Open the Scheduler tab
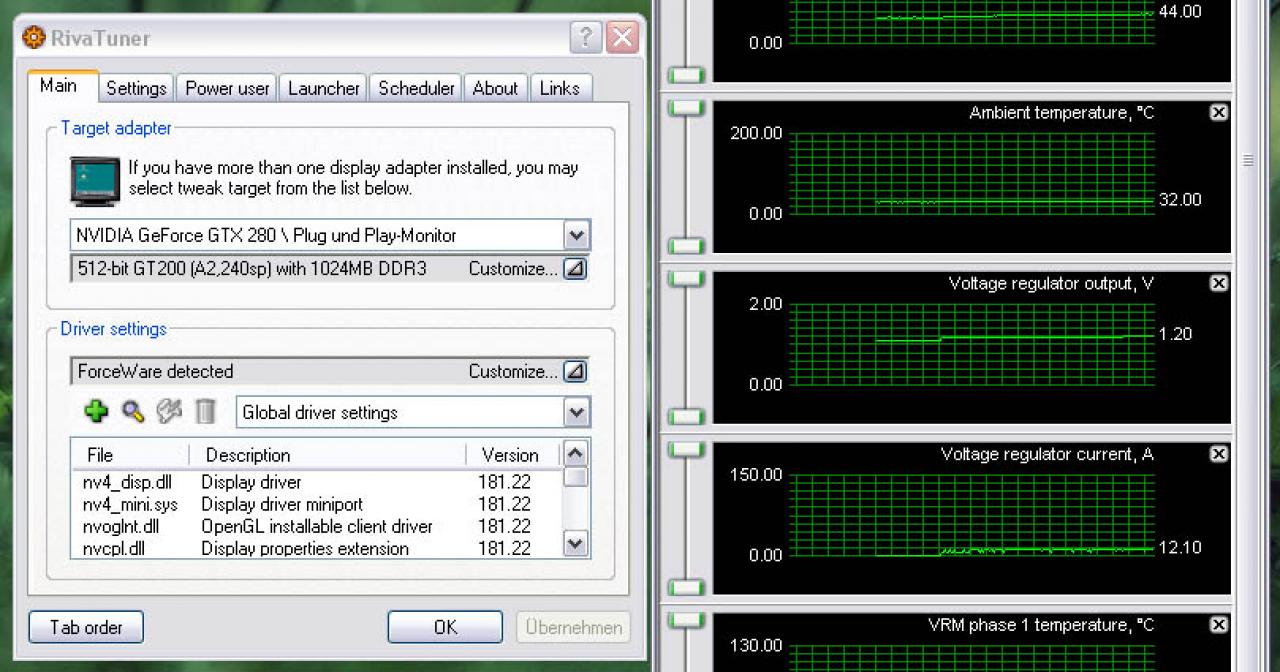The width and height of the screenshot is (1280, 672). (x=416, y=88)
